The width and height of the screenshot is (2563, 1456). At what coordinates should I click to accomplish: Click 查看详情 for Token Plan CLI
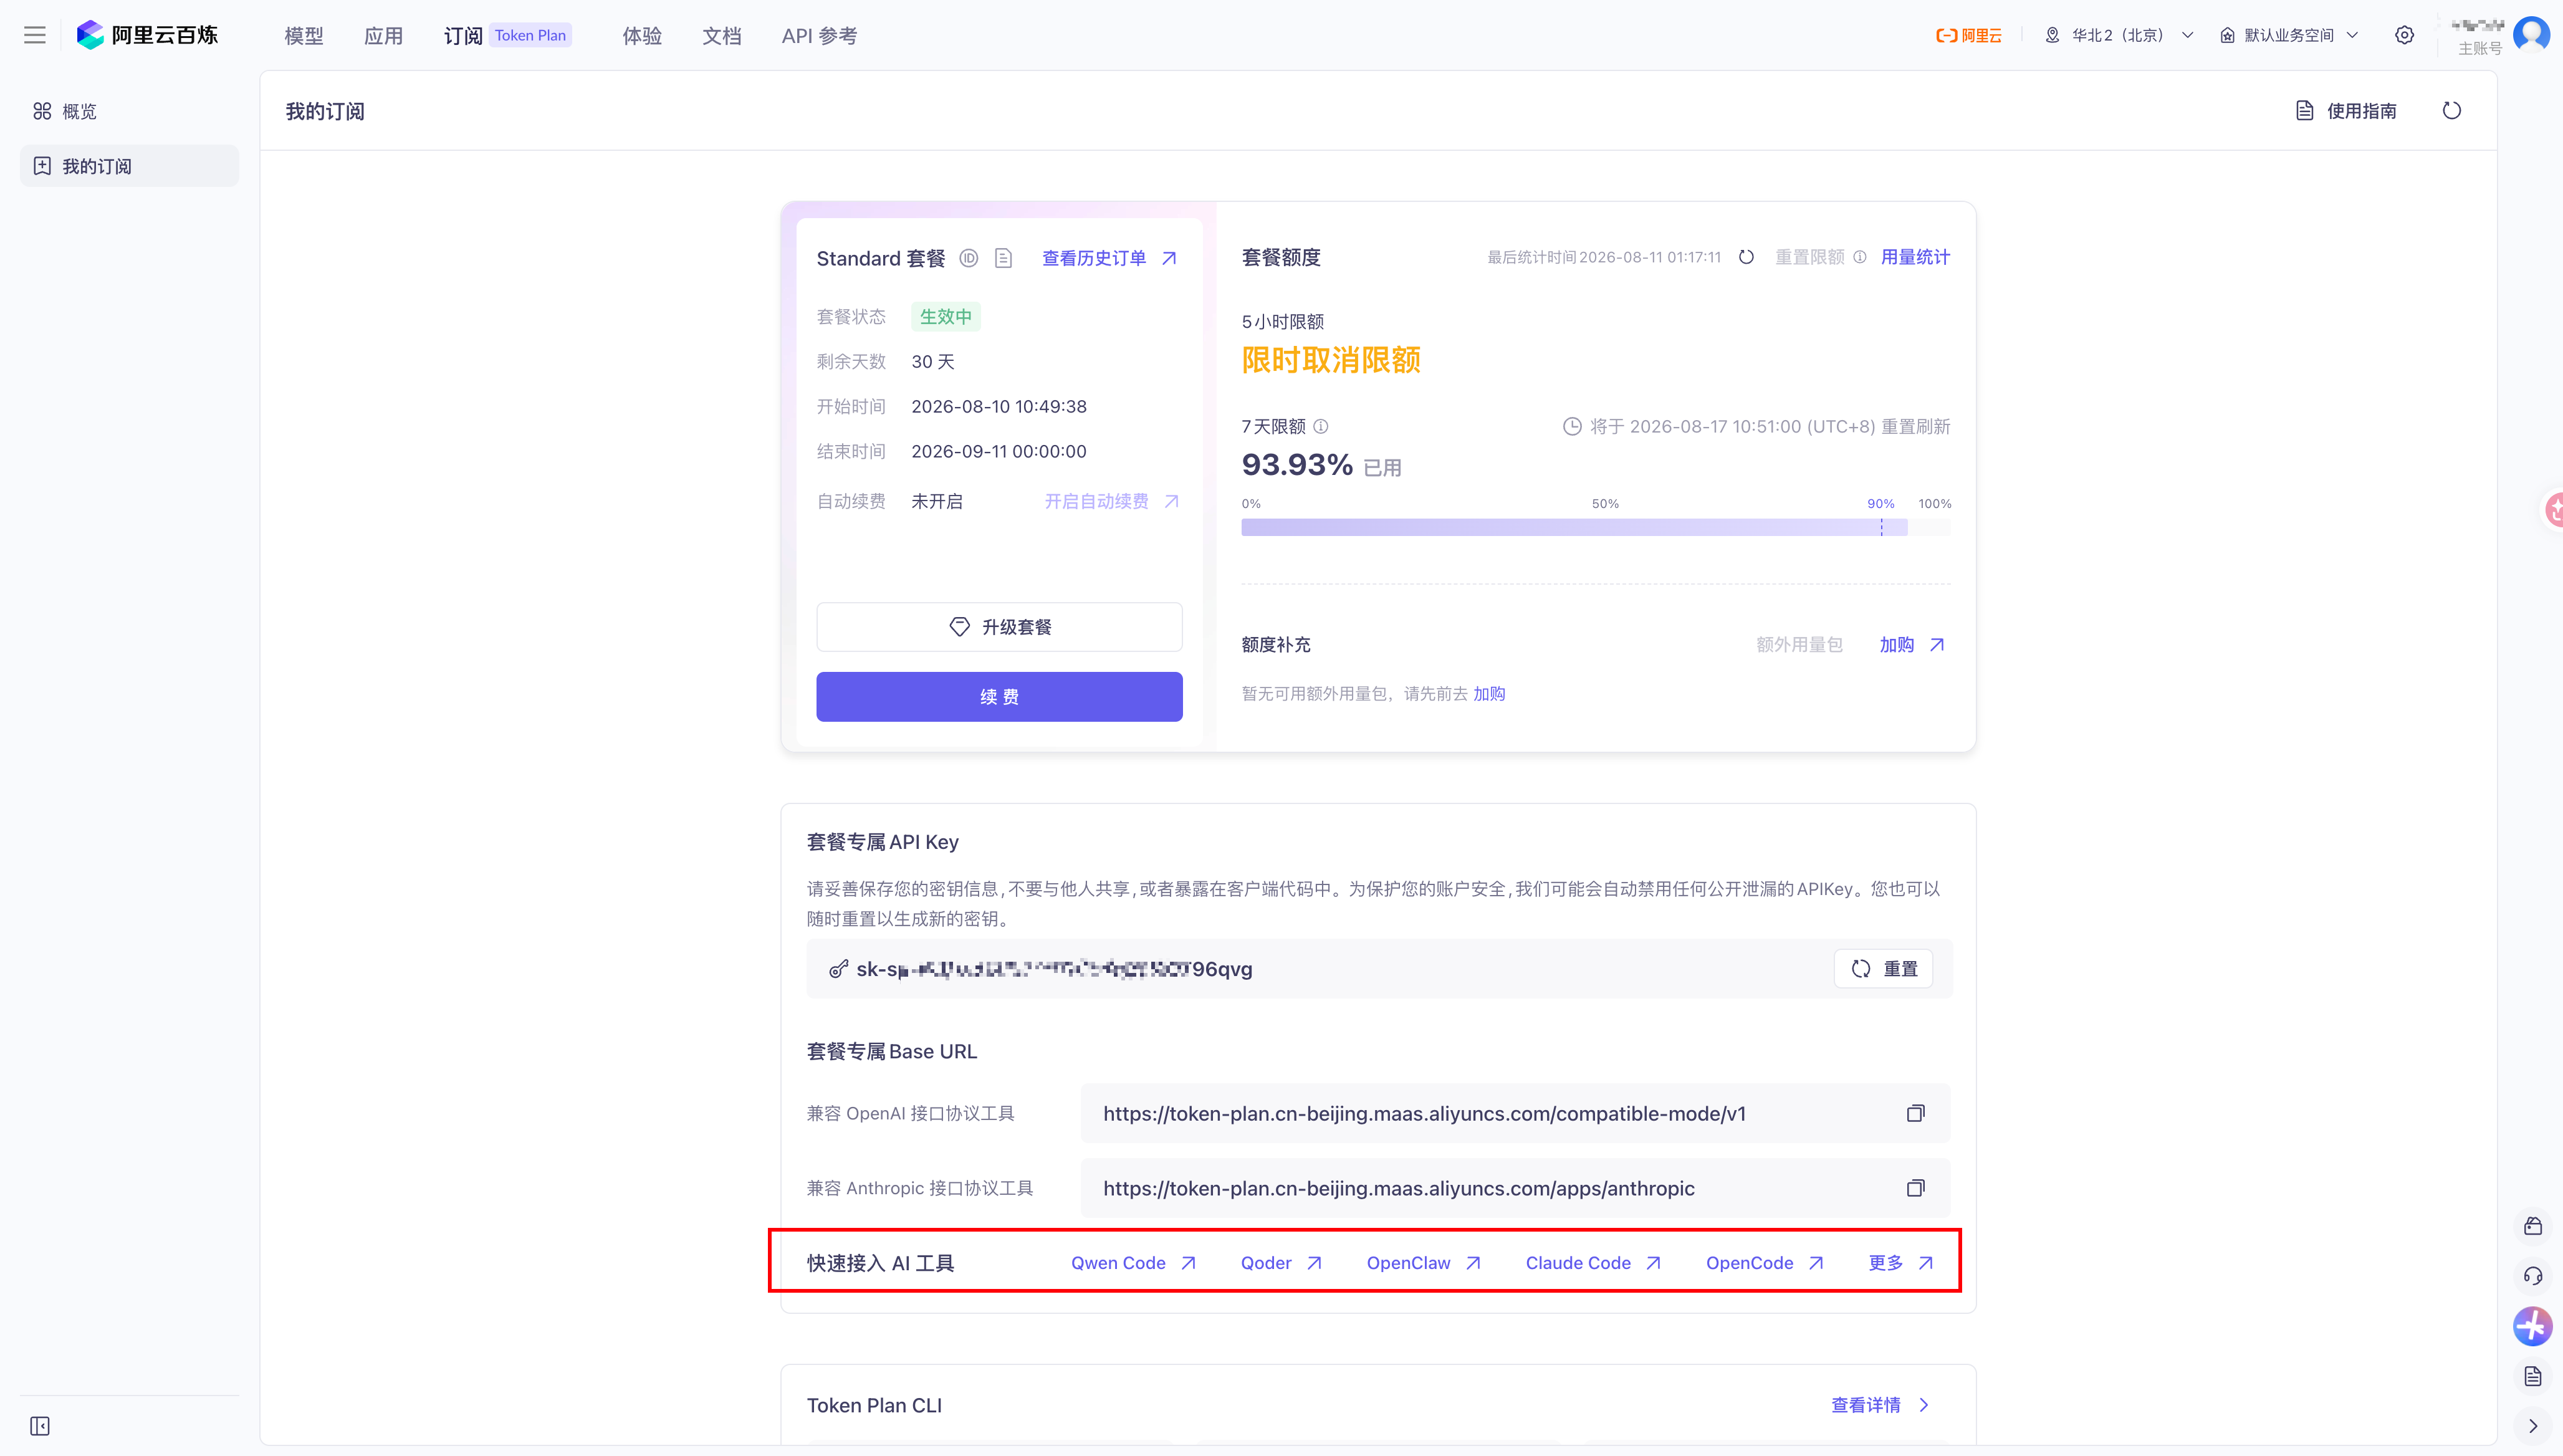coord(1880,1405)
